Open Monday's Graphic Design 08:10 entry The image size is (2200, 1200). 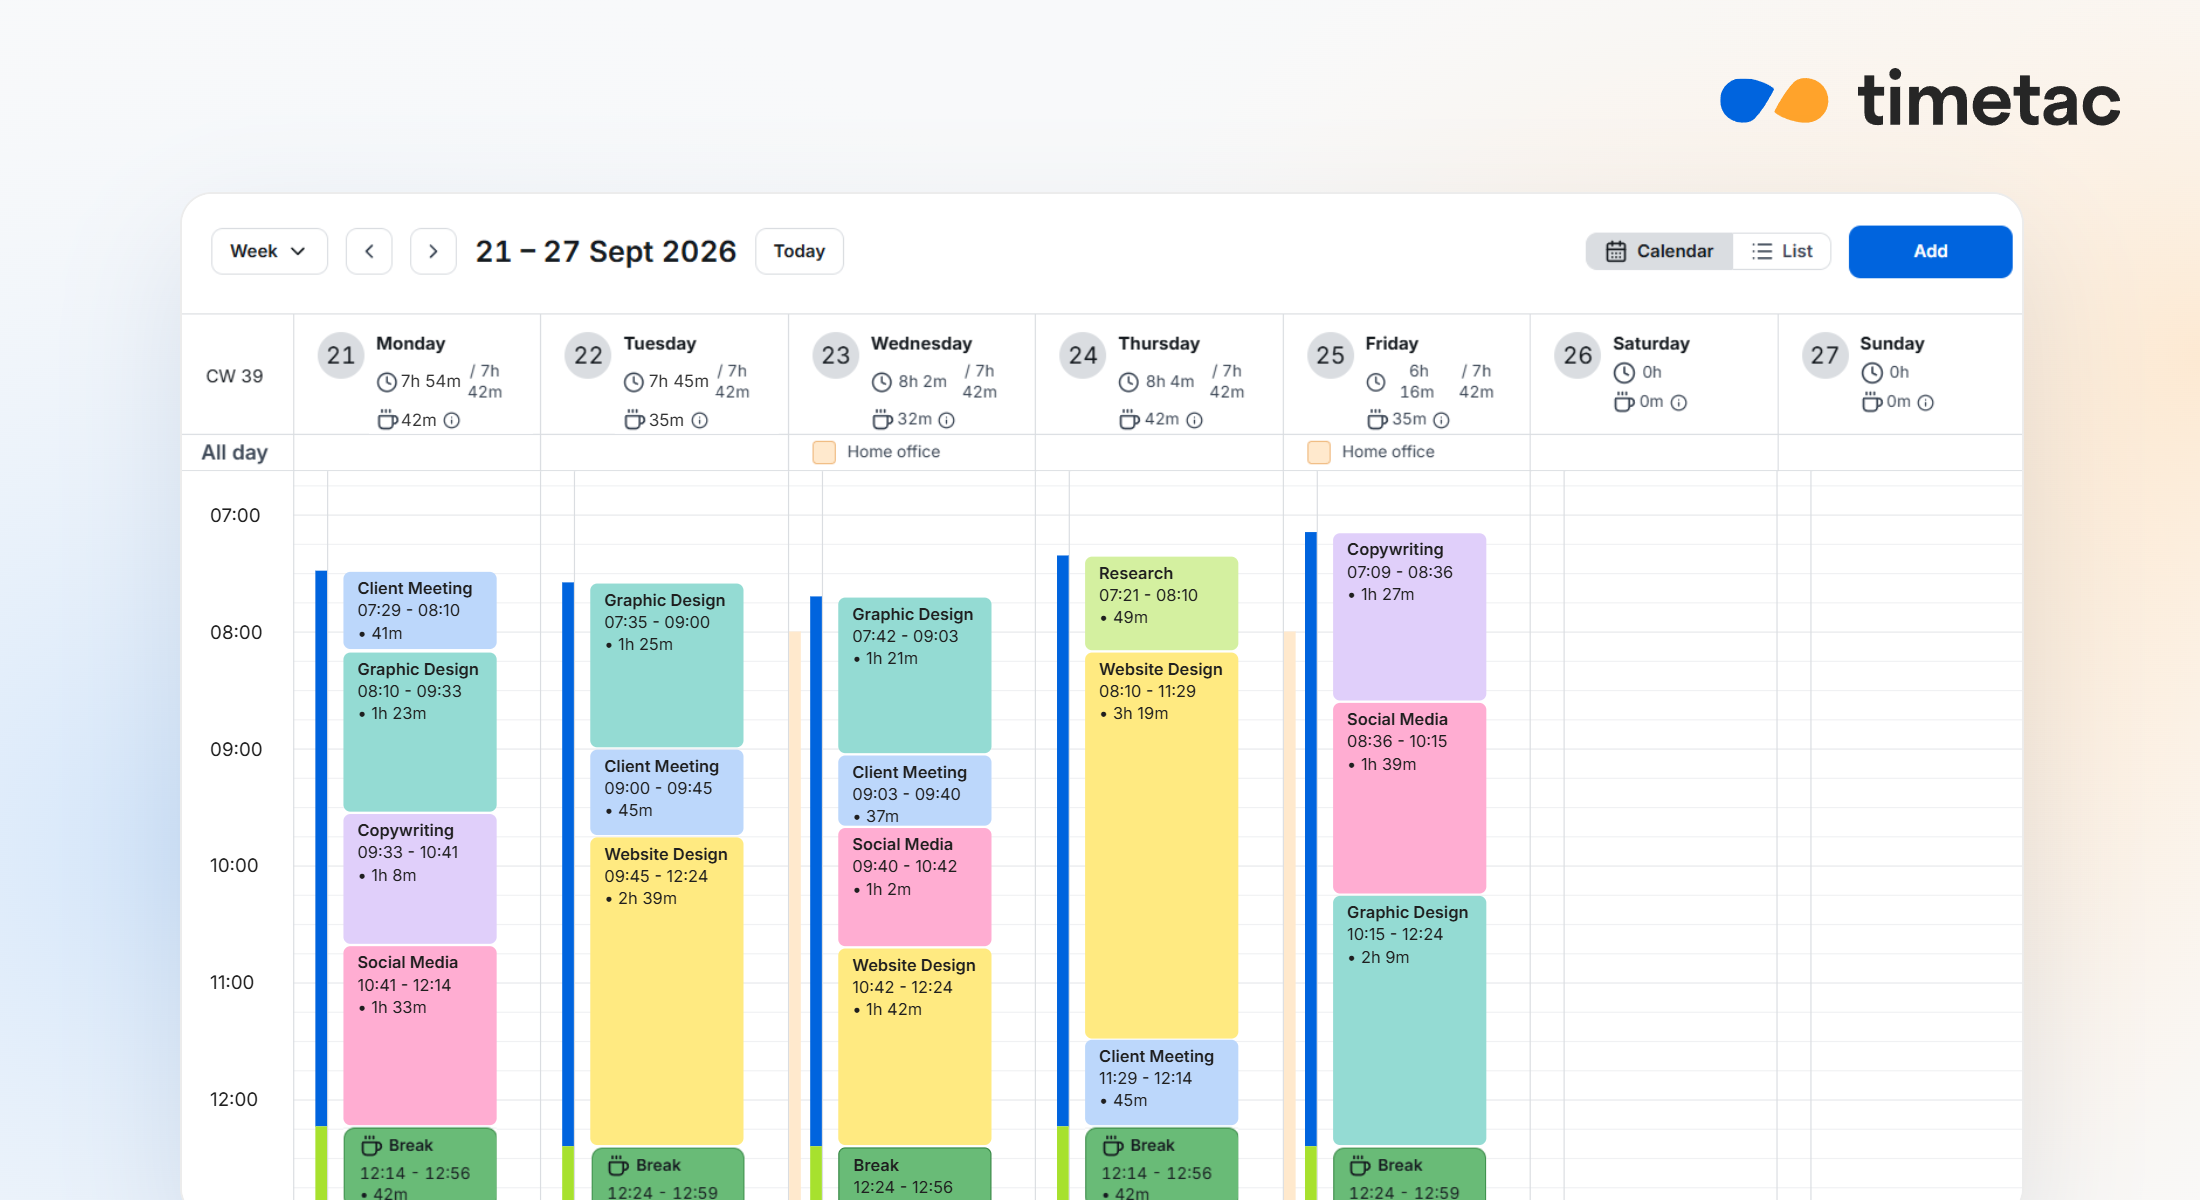pos(420,731)
